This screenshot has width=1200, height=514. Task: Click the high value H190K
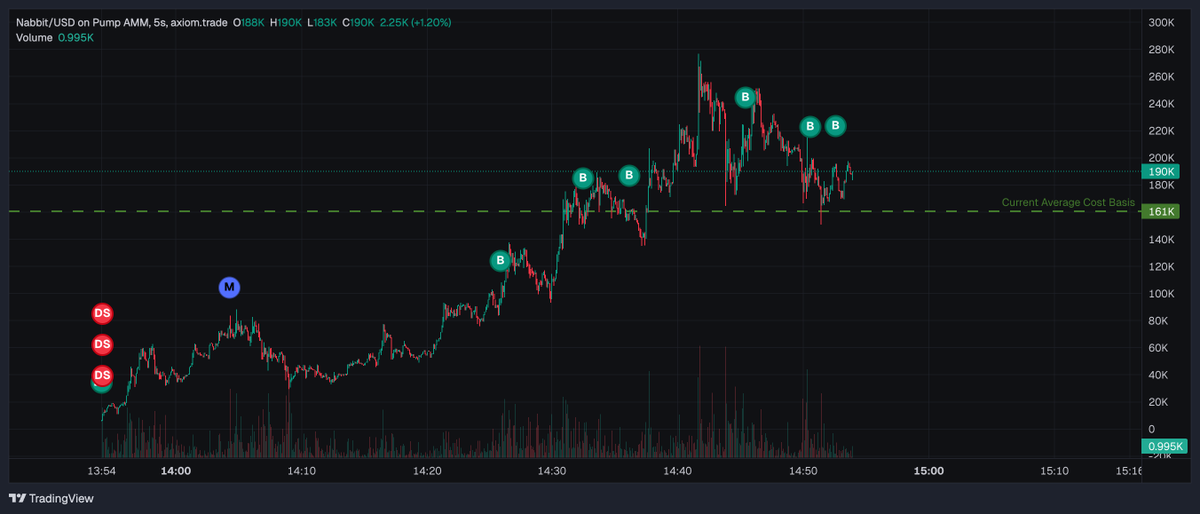tap(286, 22)
